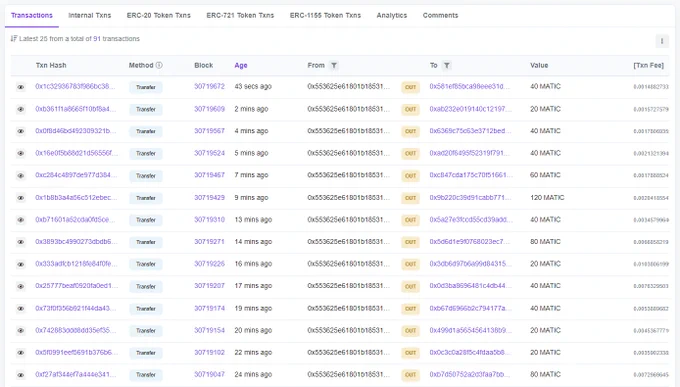The image size is (680, 387).
Task: Click the Value column header
Action: [539, 66]
